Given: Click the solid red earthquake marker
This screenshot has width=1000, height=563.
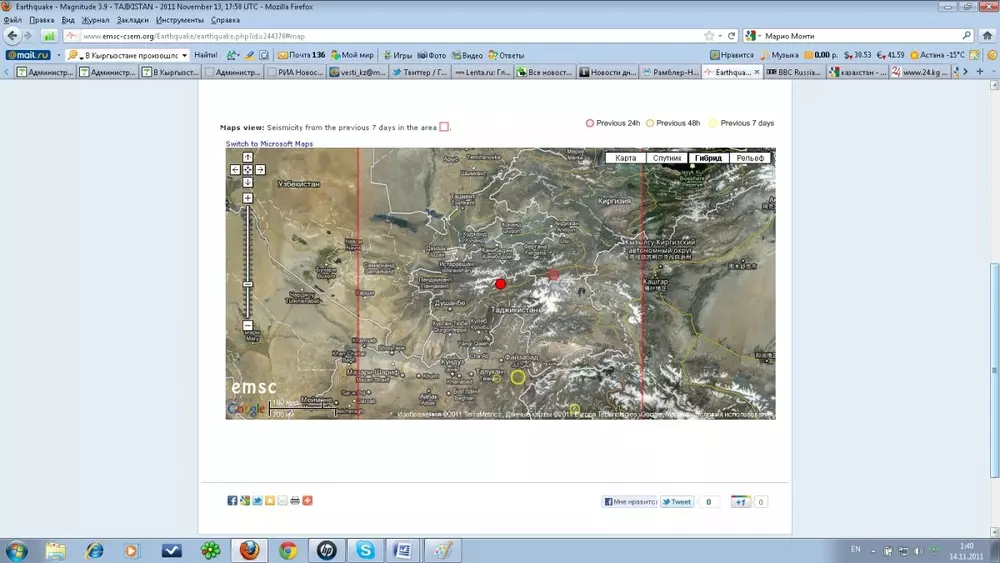Looking at the screenshot, I should (x=501, y=284).
